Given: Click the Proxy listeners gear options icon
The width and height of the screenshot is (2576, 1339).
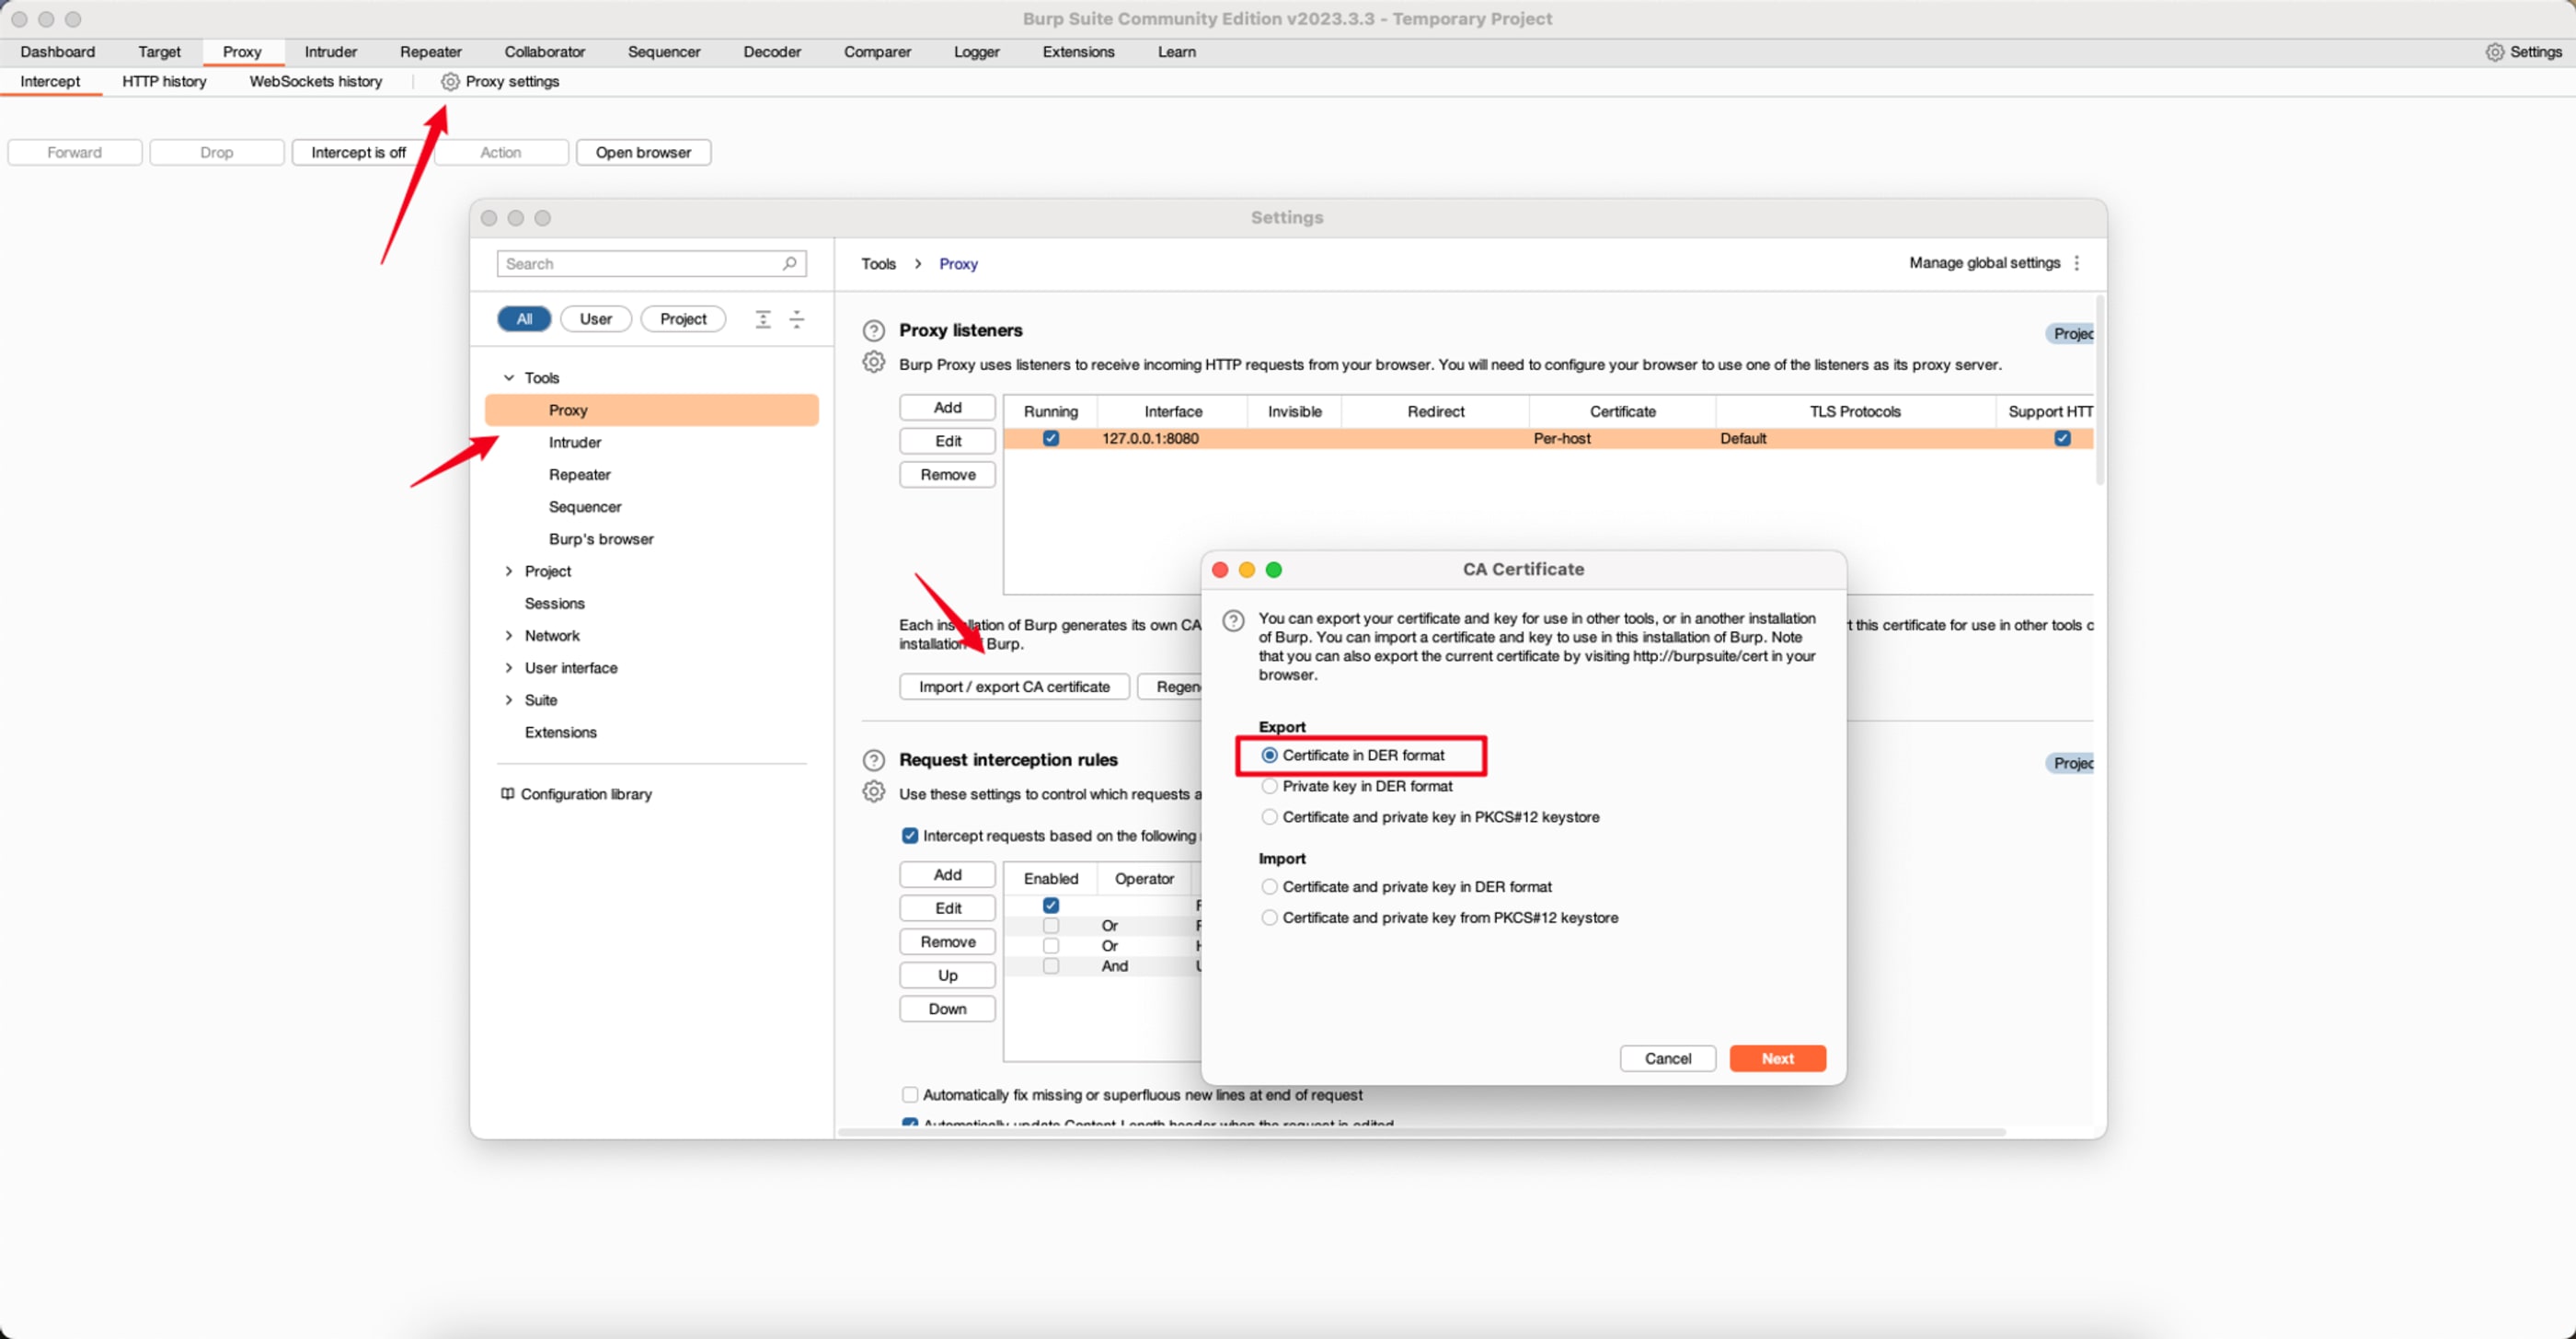Looking at the screenshot, I should 873,362.
